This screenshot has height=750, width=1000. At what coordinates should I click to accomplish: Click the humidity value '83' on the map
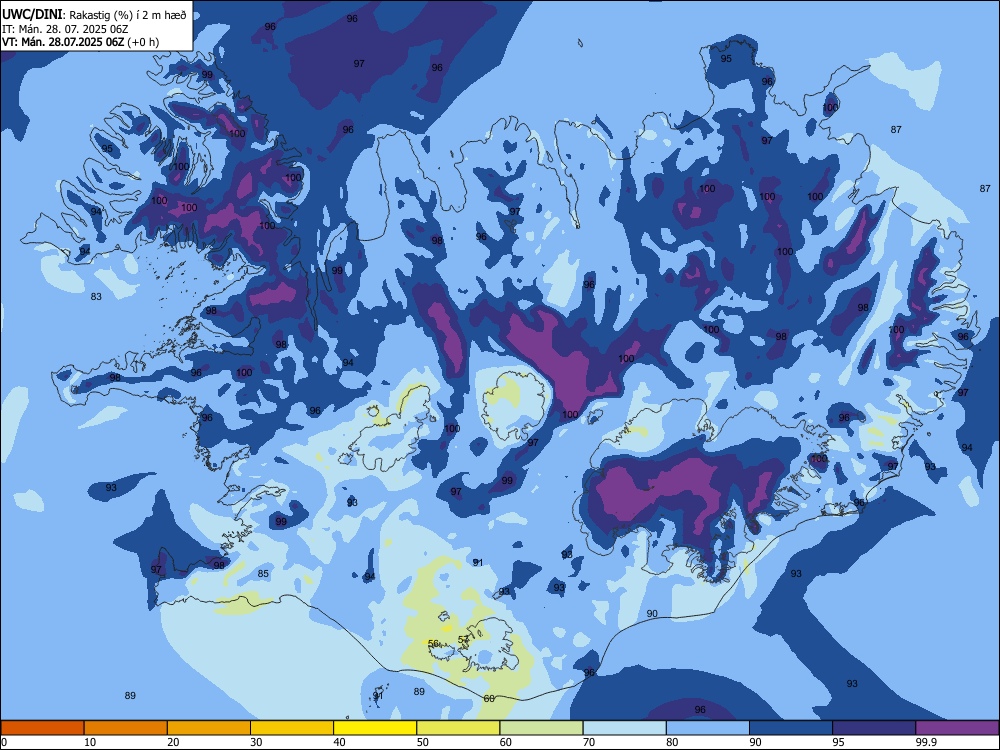coord(96,297)
